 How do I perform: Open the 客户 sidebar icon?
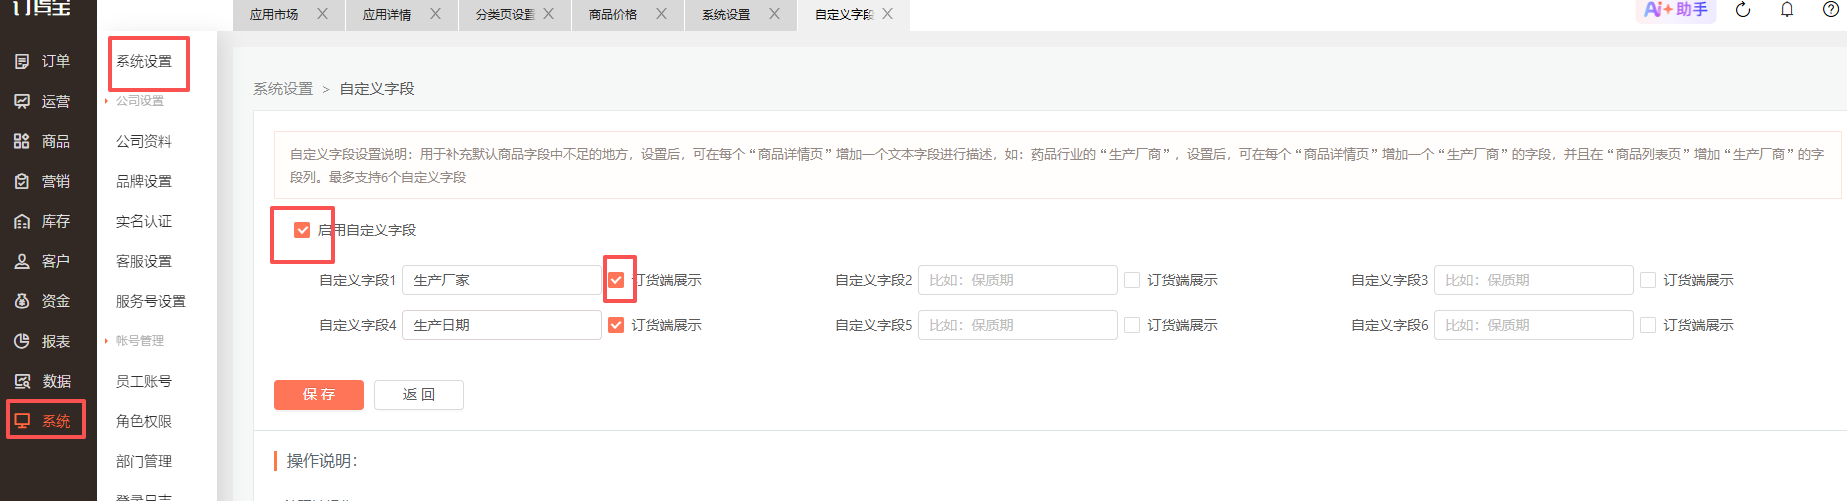(x=22, y=261)
